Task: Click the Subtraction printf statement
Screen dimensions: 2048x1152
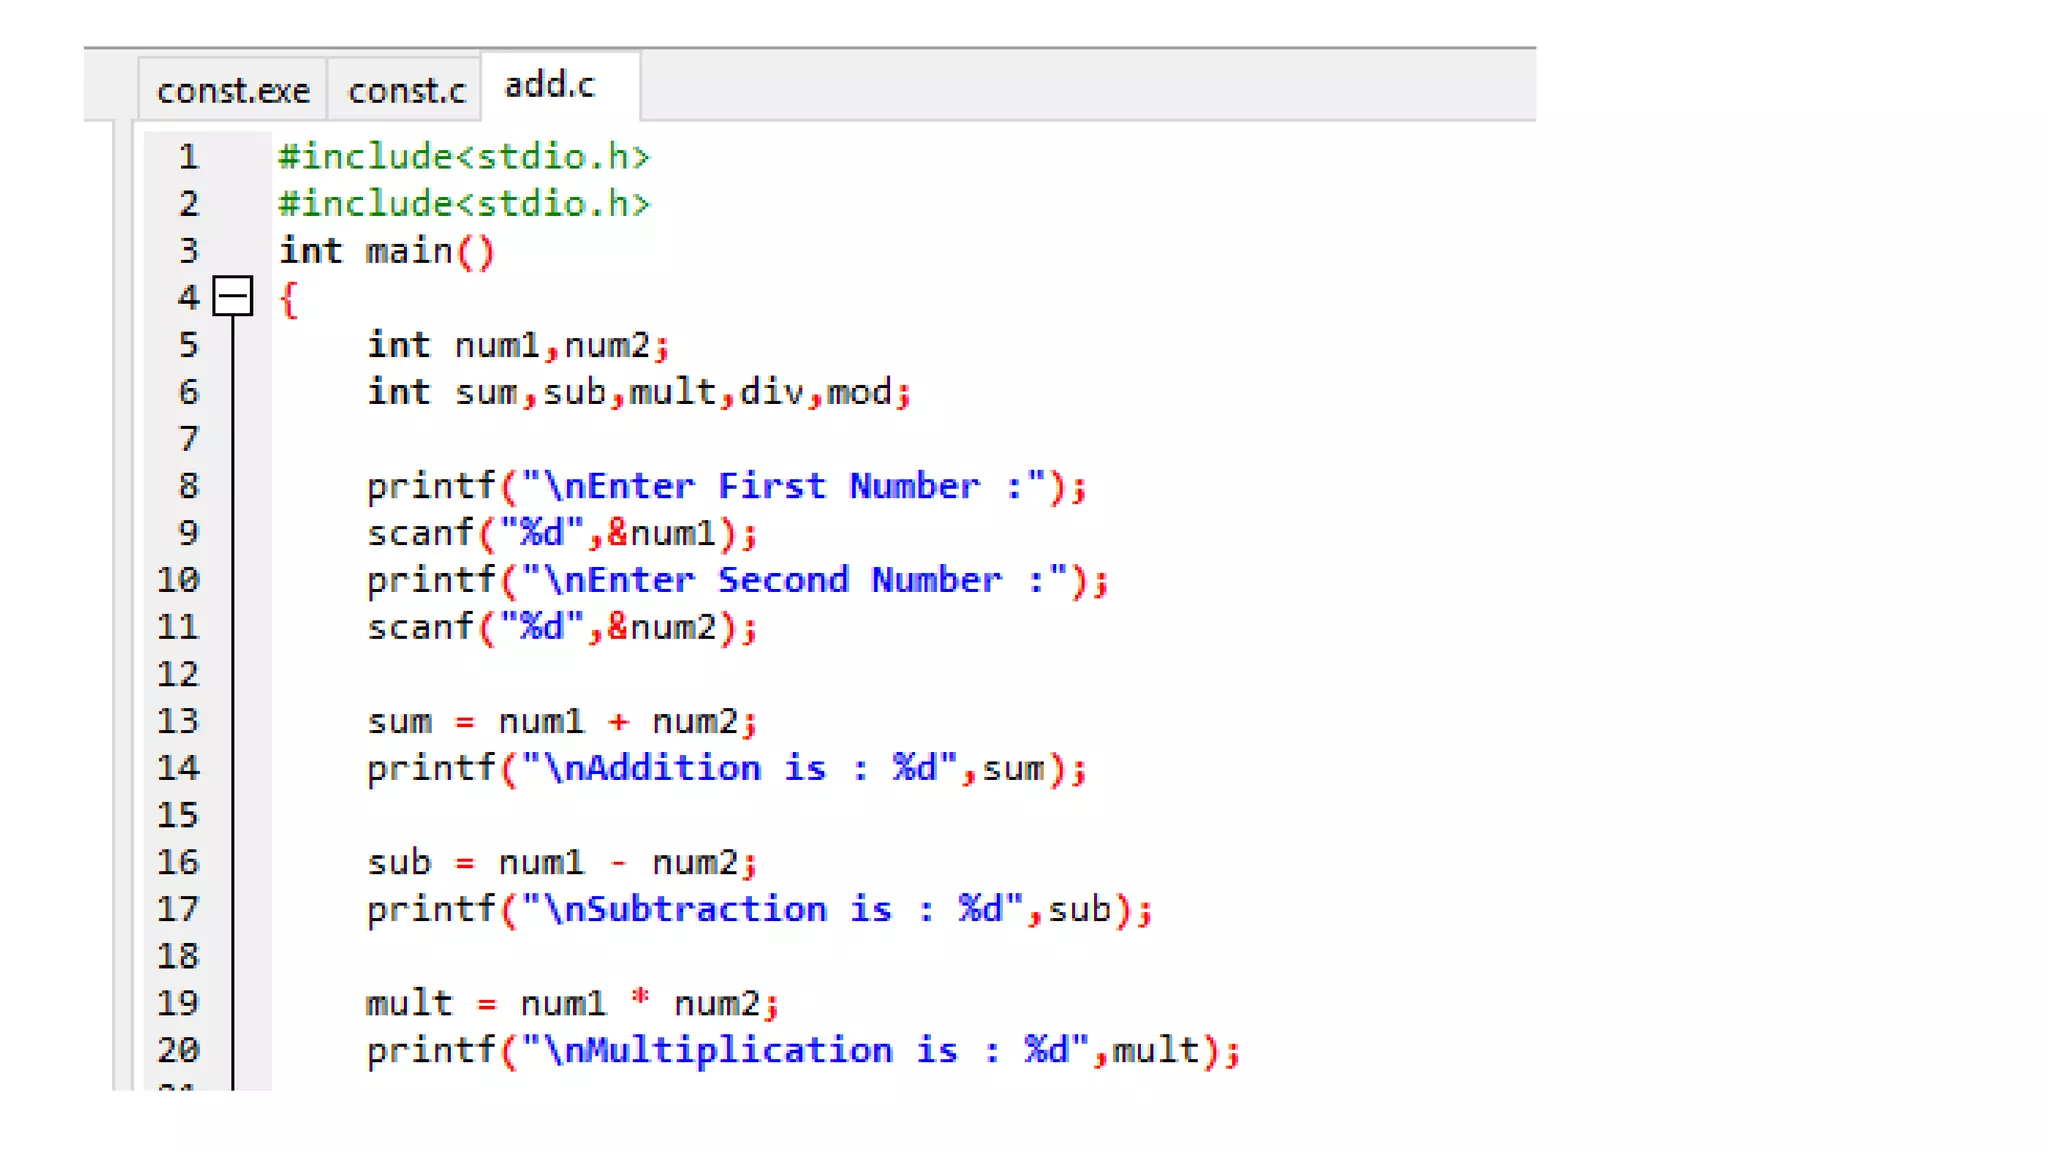Action: 758,910
